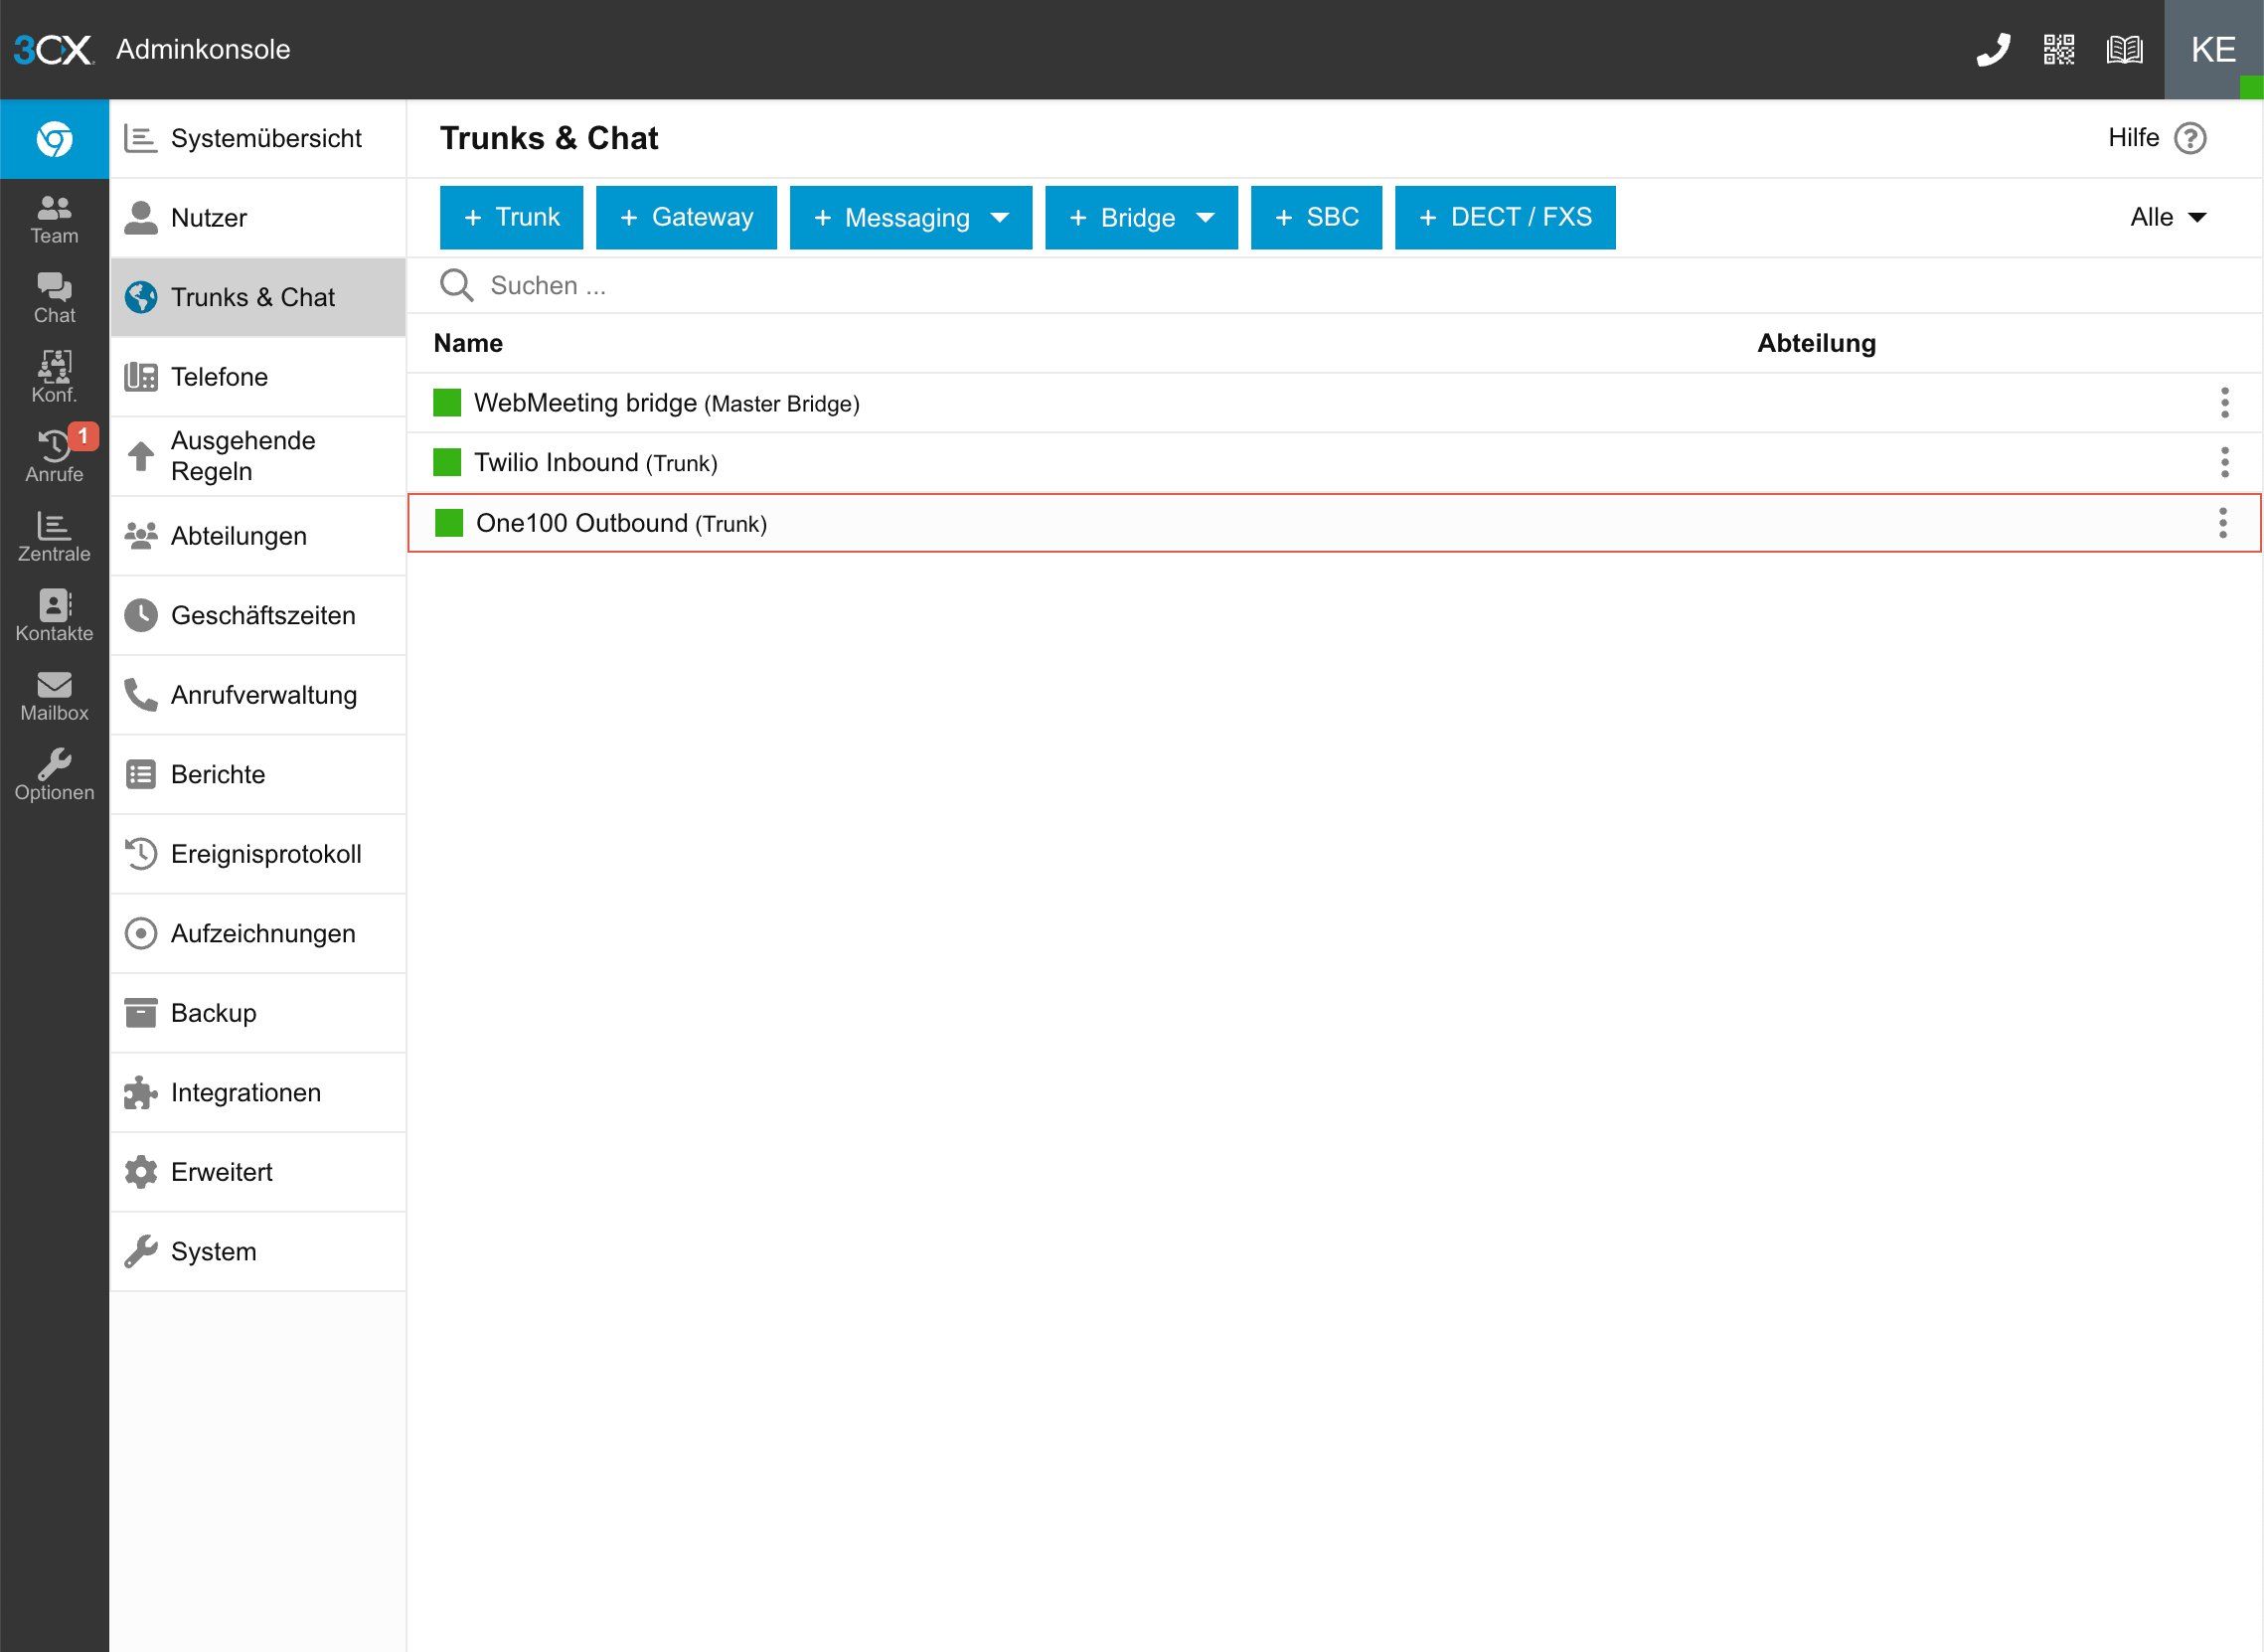
Task: Sort by the Name column header
Action: 468,343
